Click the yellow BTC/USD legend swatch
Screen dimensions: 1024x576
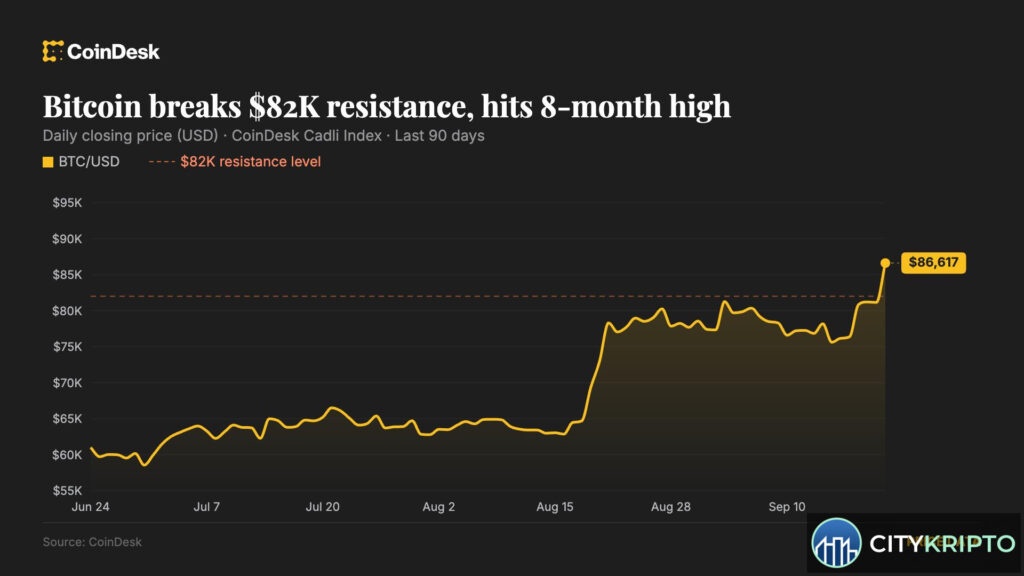[48, 162]
